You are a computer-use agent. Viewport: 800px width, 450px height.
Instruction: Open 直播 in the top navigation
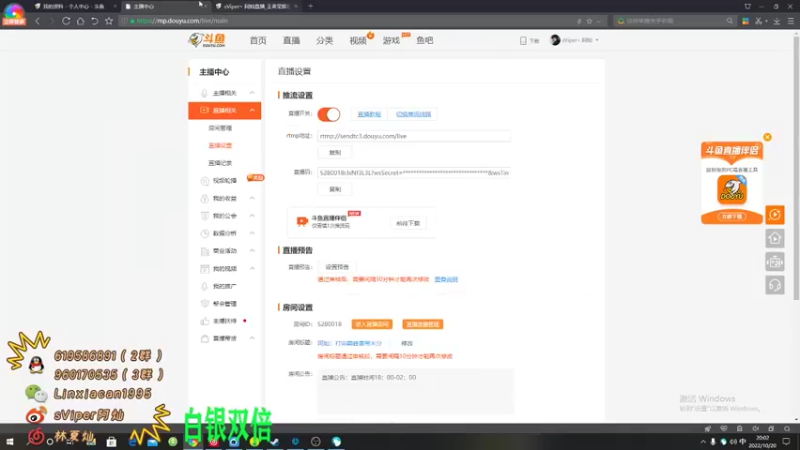click(x=291, y=40)
